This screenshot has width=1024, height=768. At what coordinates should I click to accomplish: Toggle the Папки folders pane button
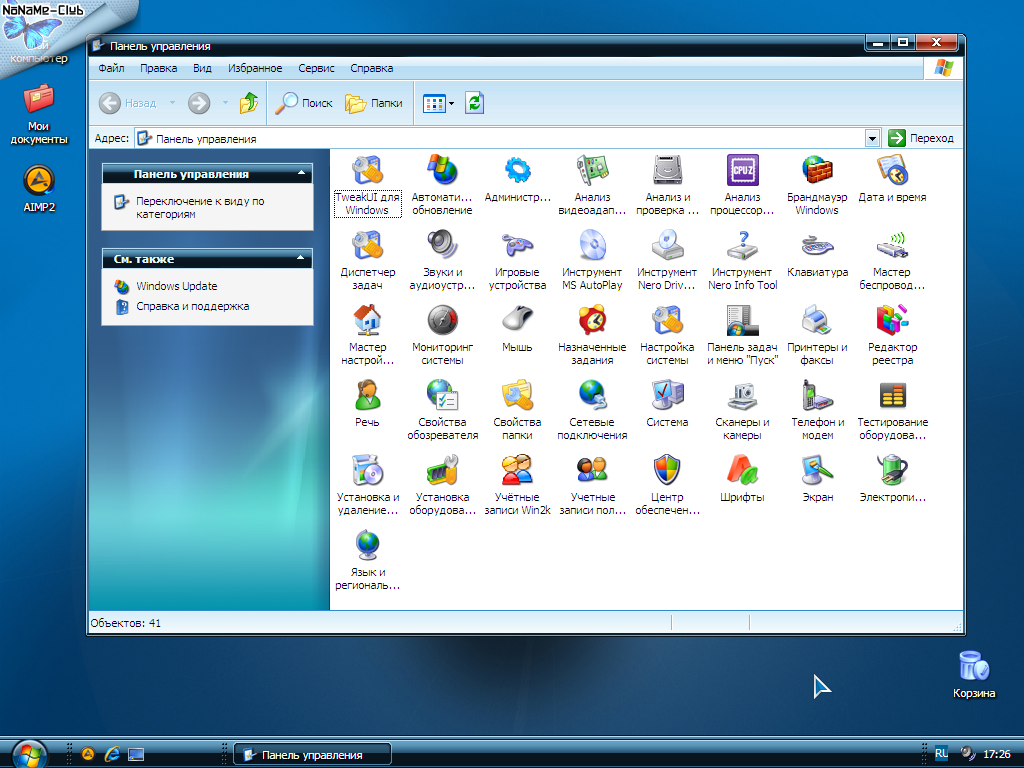374,103
